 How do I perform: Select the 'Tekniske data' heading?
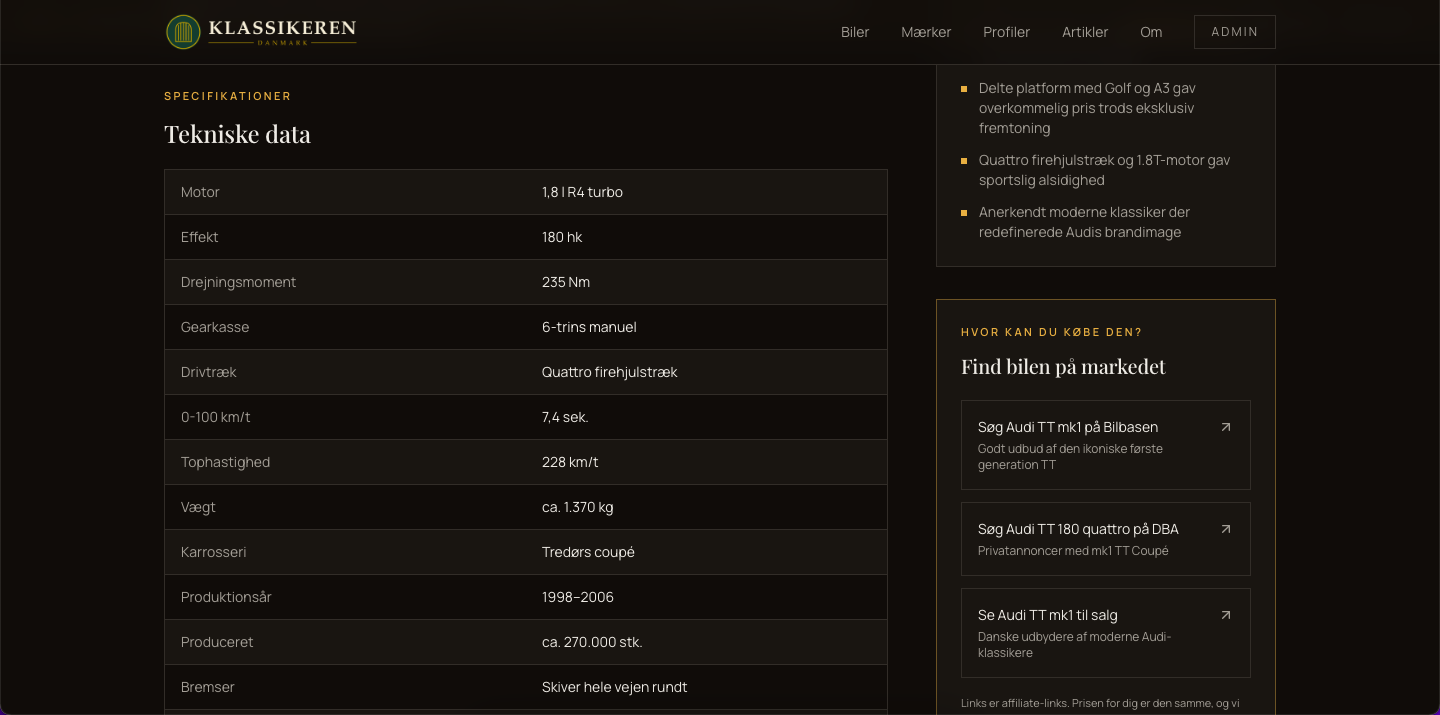[238, 134]
